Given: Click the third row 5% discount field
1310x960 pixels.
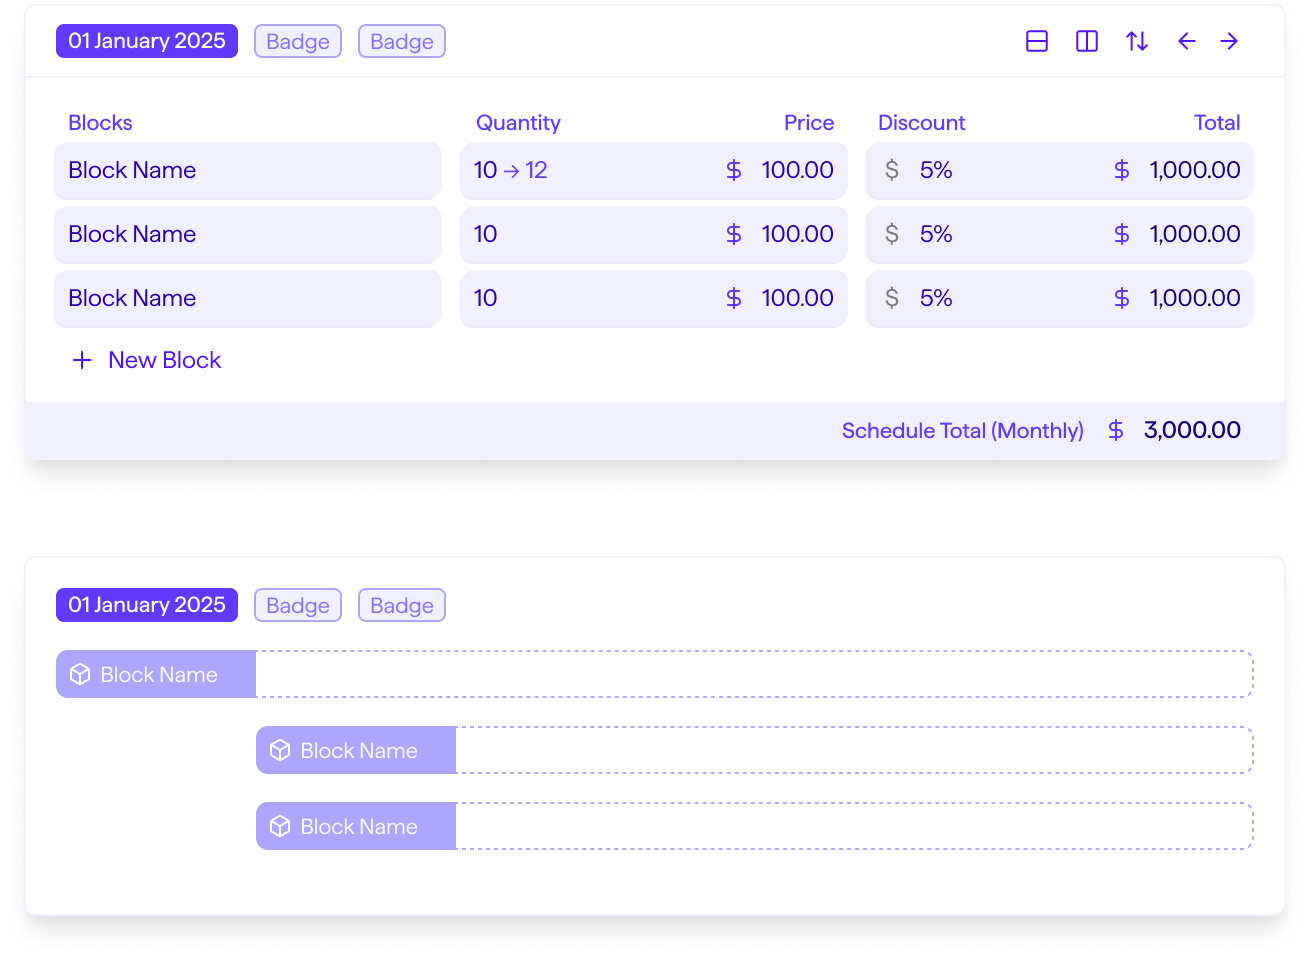Looking at the screenshot, I should [x=936, y=298].
